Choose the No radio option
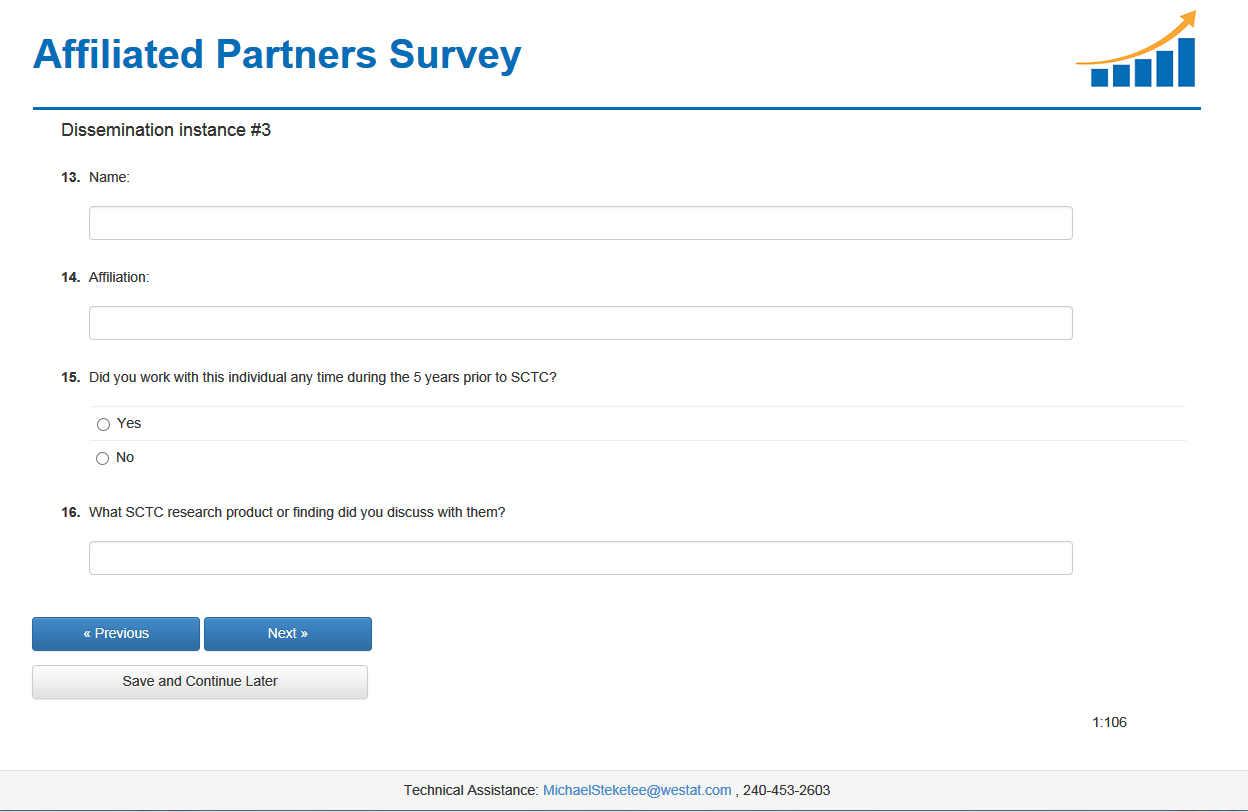Screen dimensions: 1248x812 click(102, 458)
